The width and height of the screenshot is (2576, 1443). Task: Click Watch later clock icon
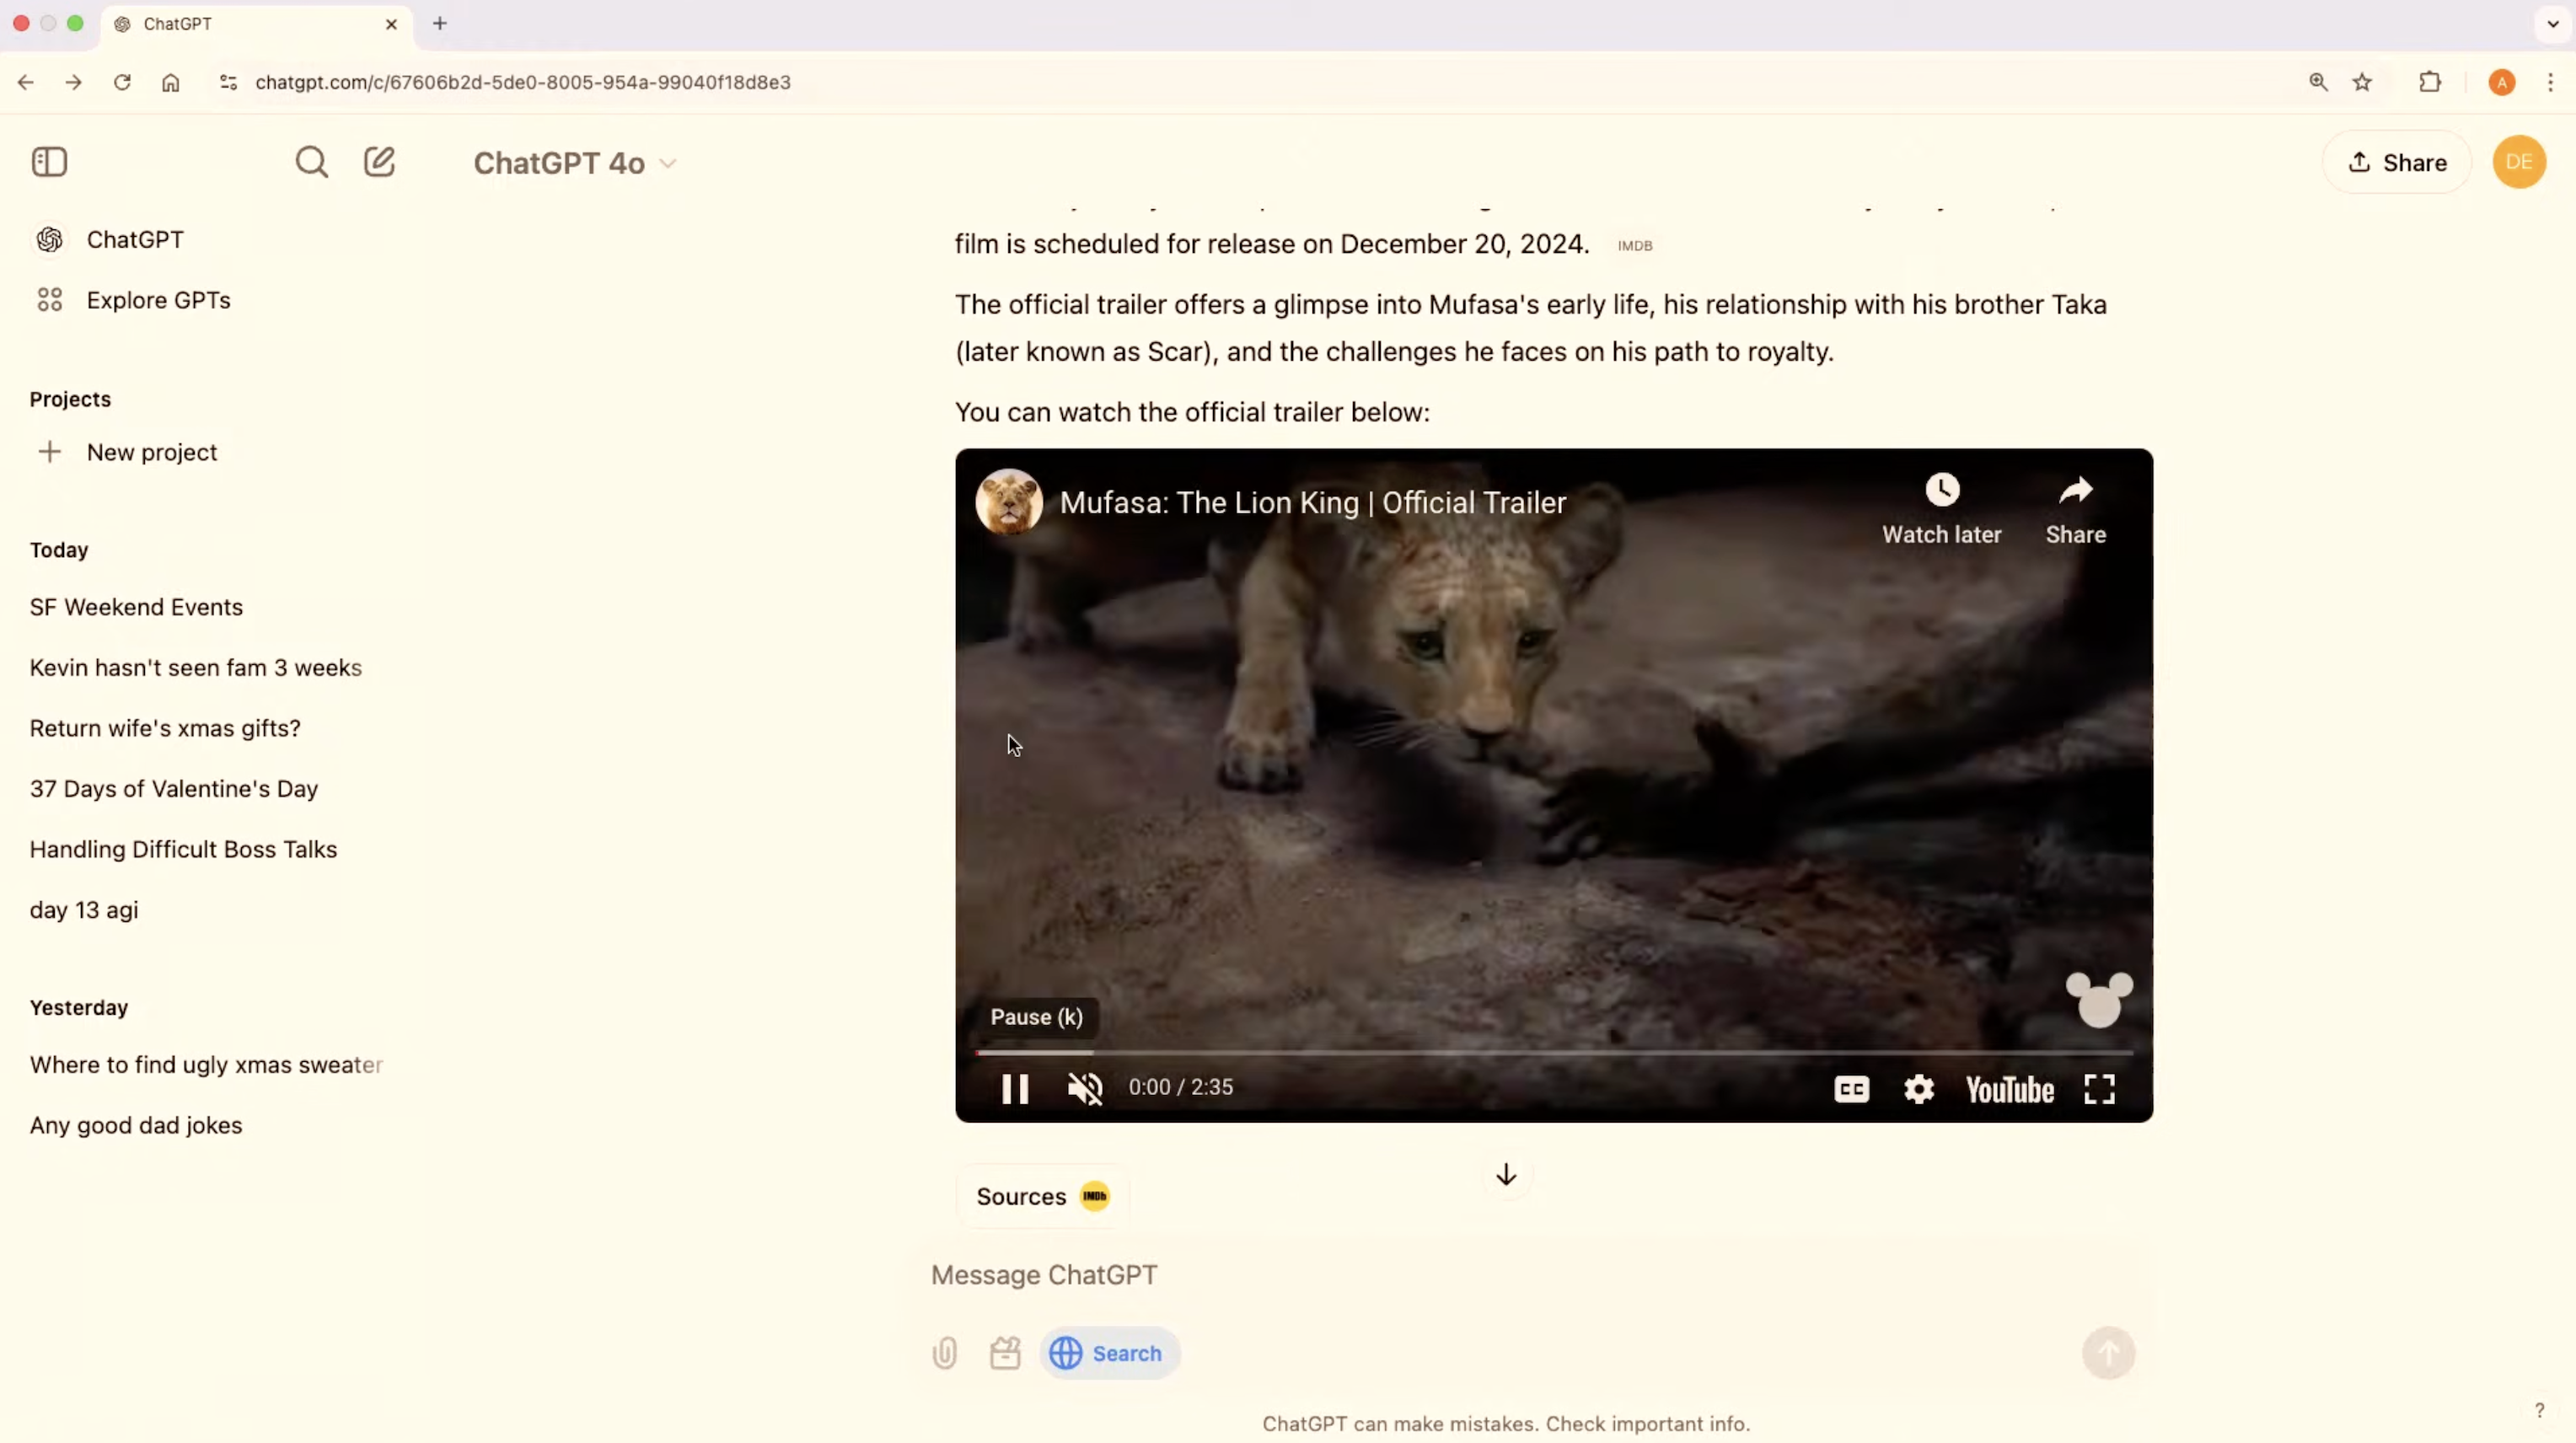click(x=1942, y=491)
